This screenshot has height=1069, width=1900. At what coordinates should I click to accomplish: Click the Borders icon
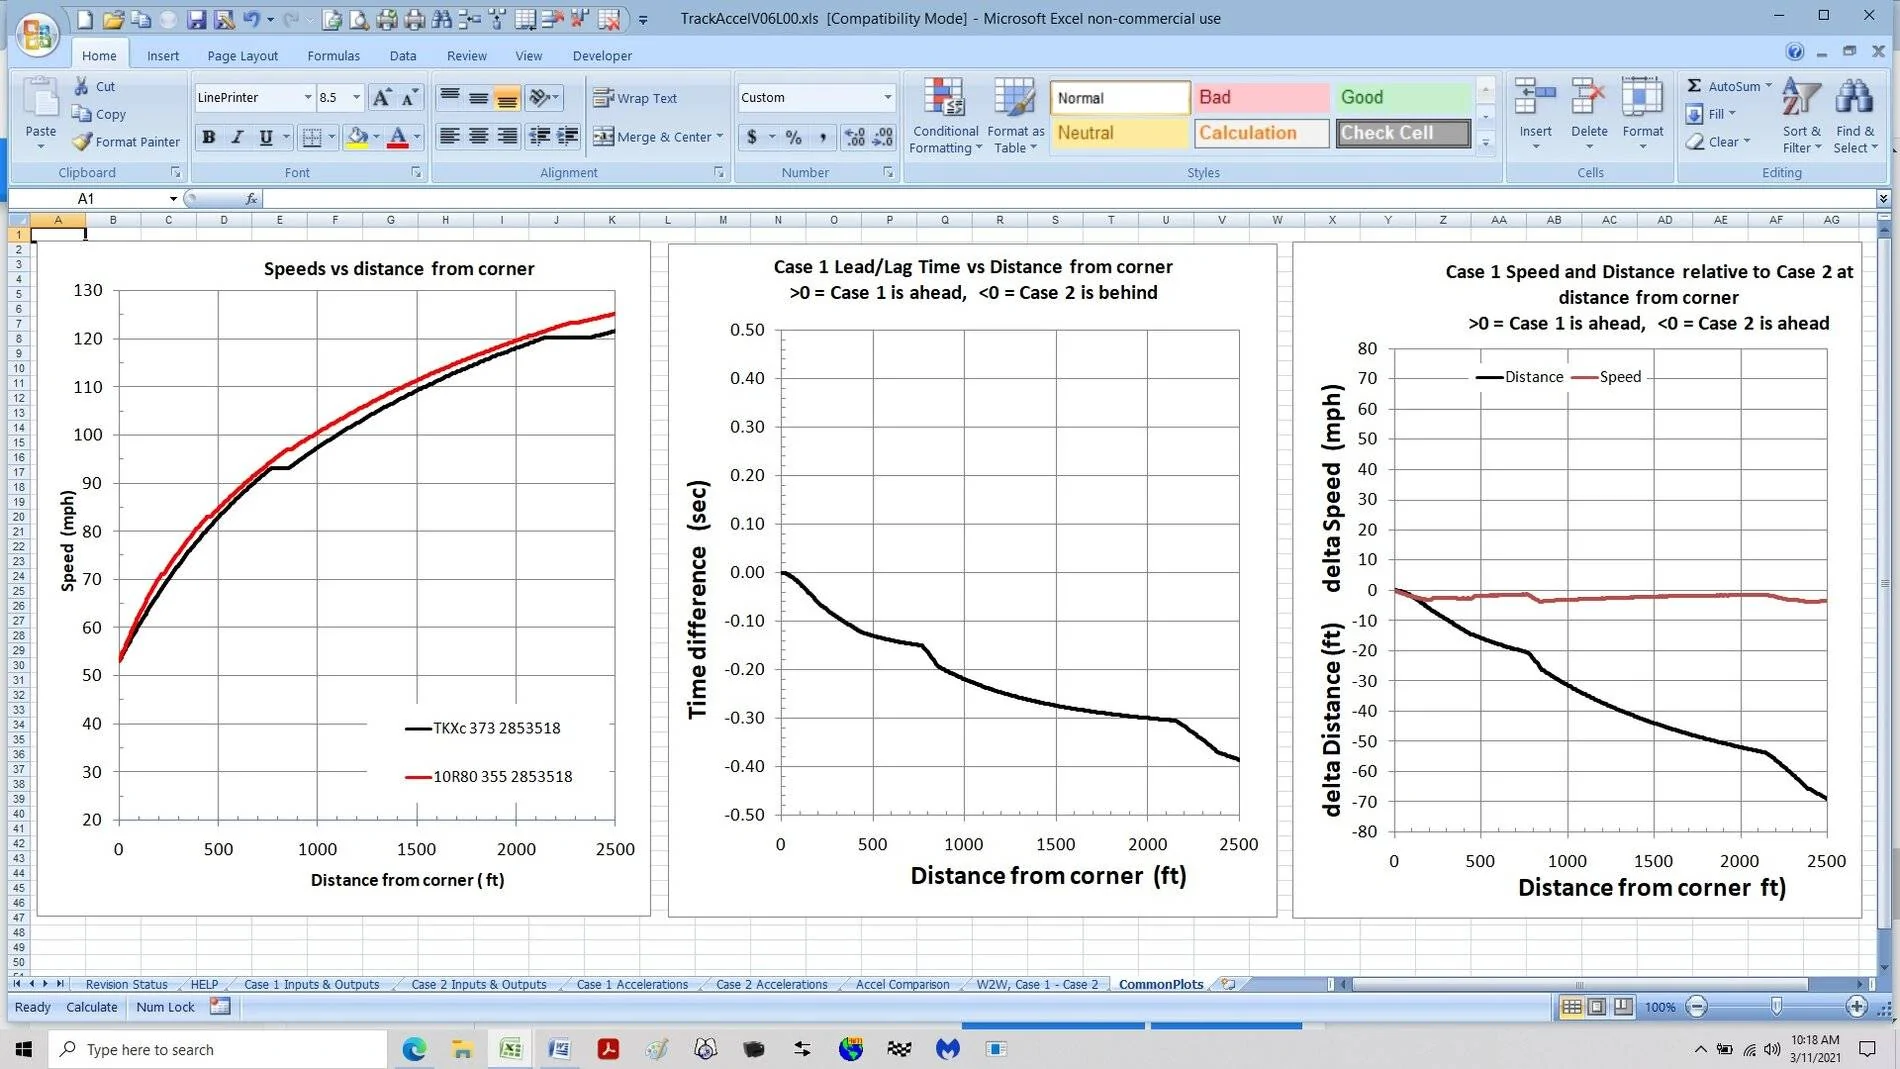312,137
